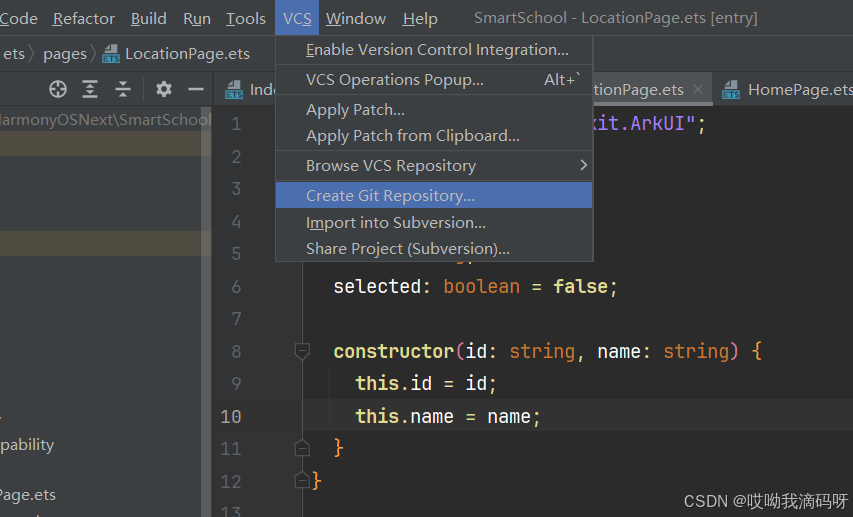Choose Share Project (Subversion)

tap(434, 249)
